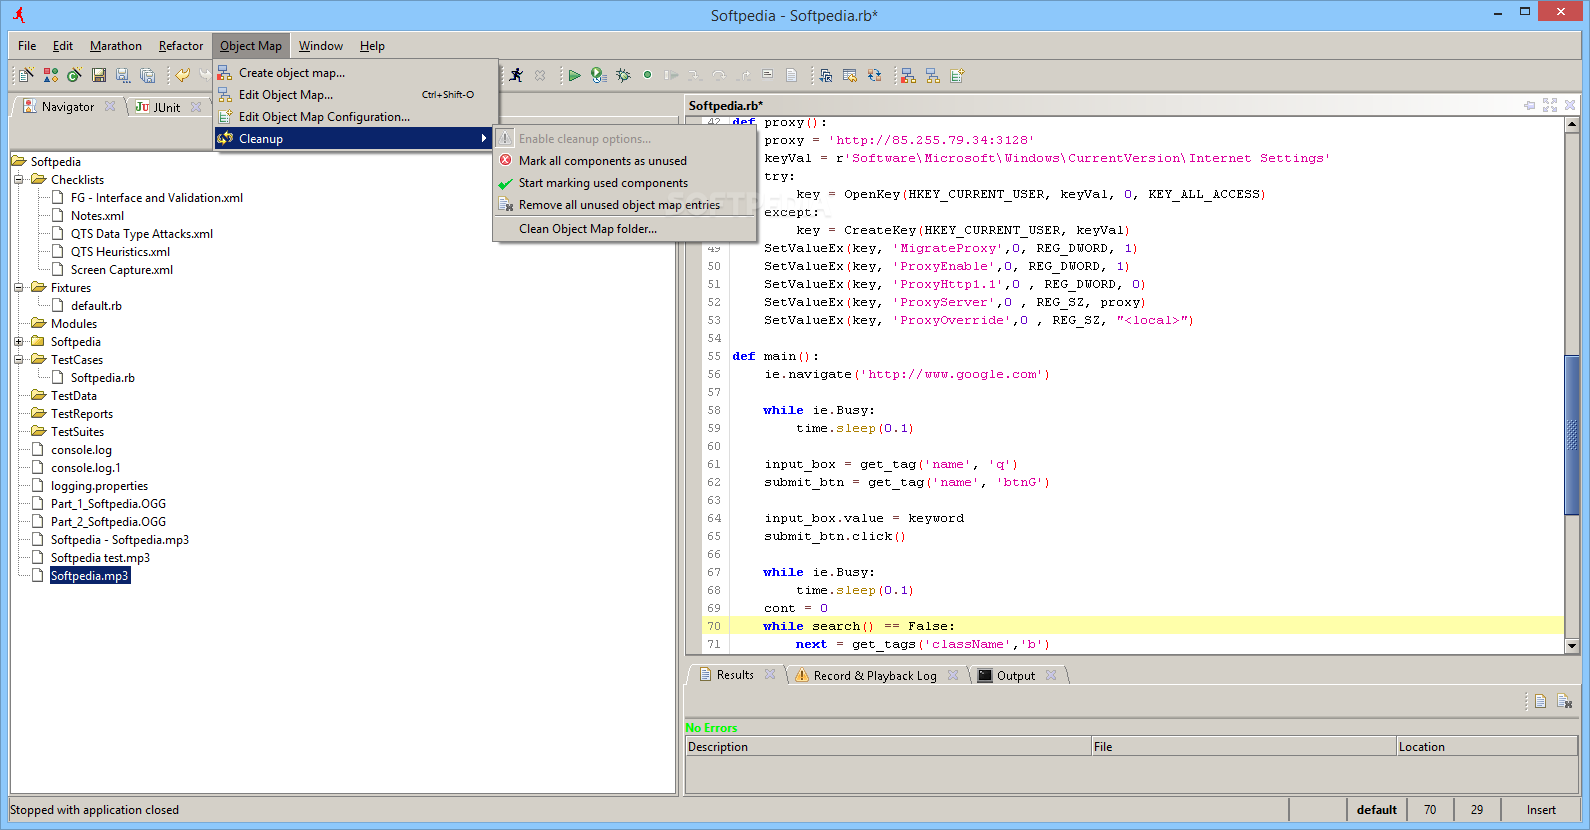Select logging.properties file
This screenshot has width=1590, height=830.
click(99, 486)
